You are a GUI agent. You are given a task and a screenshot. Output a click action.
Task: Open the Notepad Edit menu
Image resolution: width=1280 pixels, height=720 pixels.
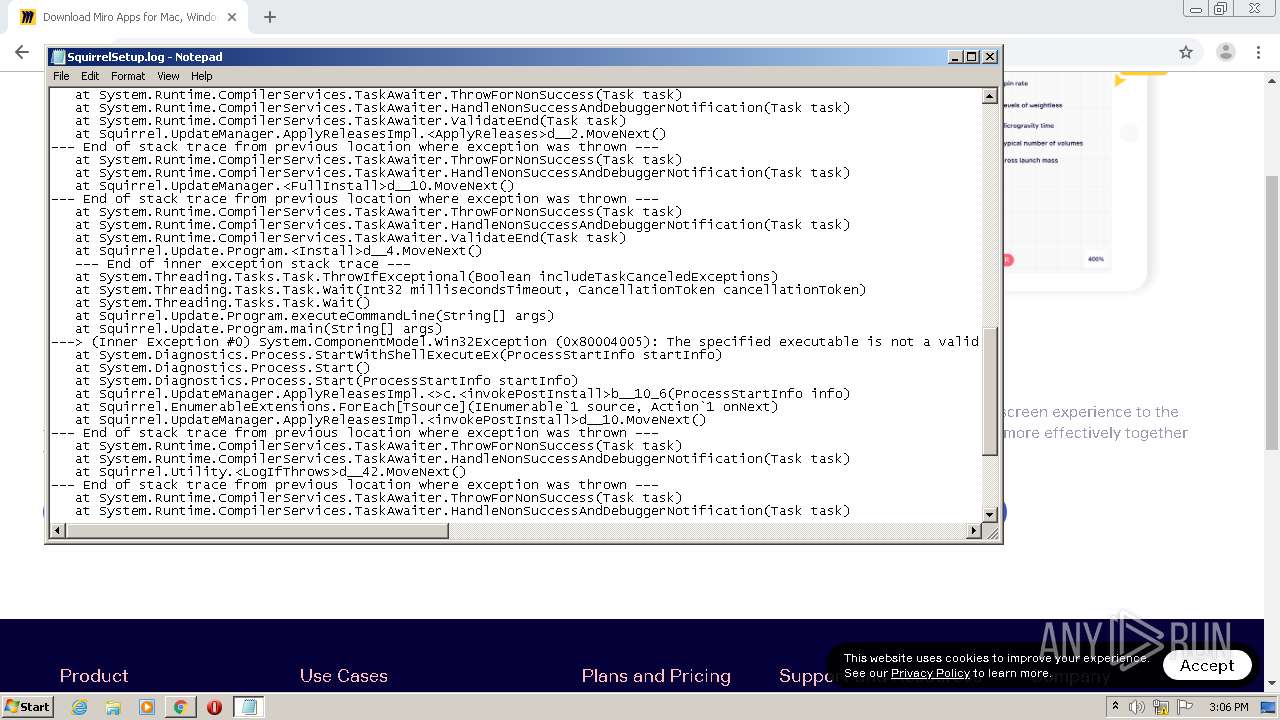point(90,76)
